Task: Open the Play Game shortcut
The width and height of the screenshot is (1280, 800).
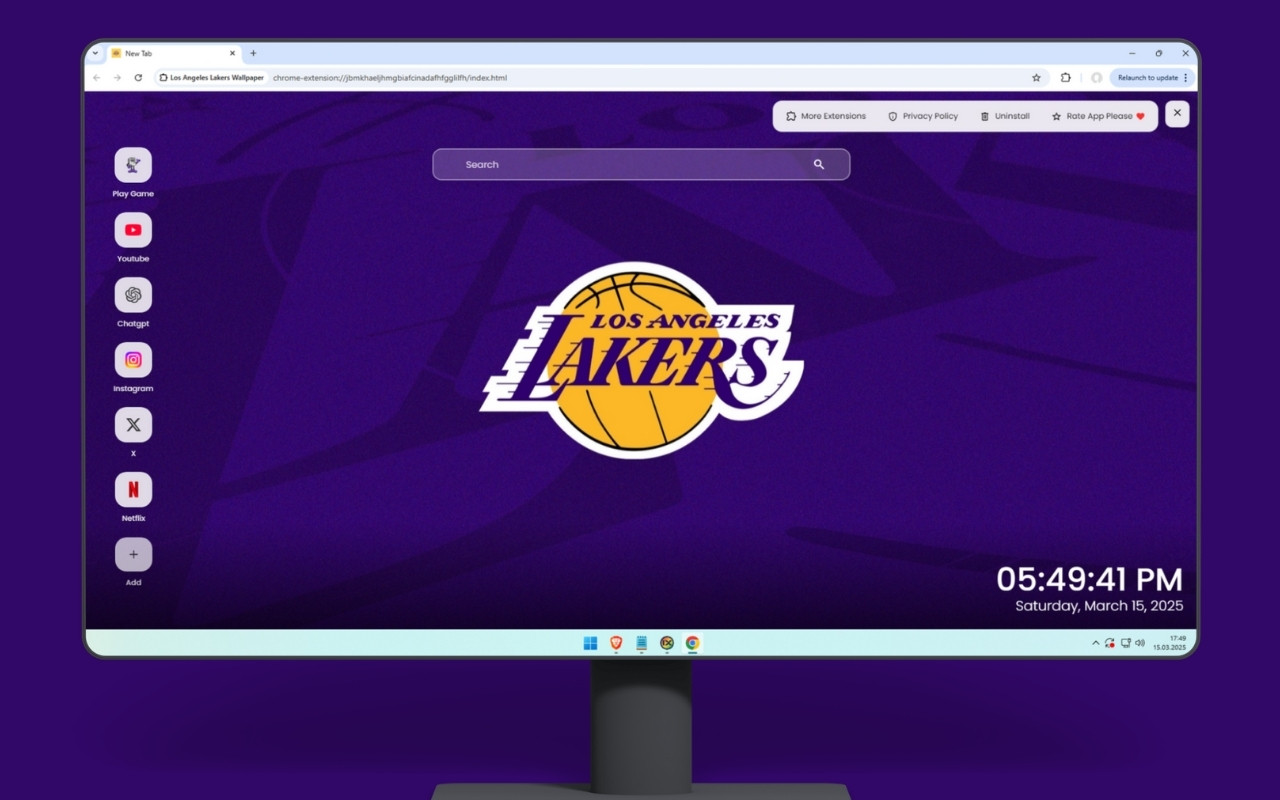Action: point(133,165)
